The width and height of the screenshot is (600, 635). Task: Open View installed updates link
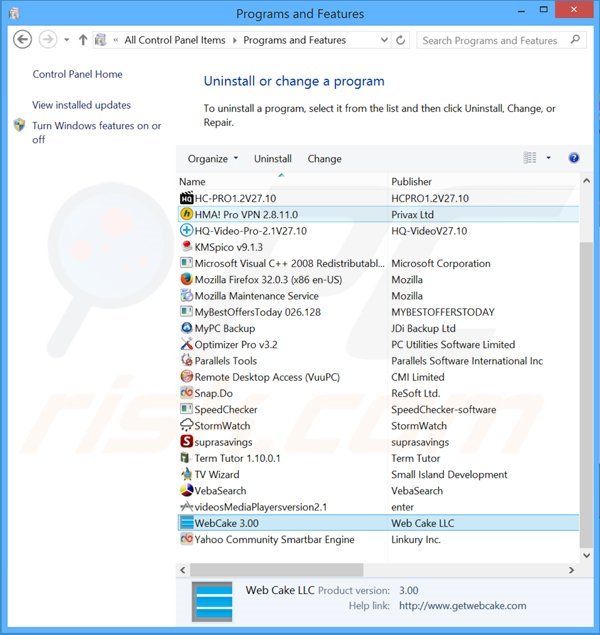[81, 105]
